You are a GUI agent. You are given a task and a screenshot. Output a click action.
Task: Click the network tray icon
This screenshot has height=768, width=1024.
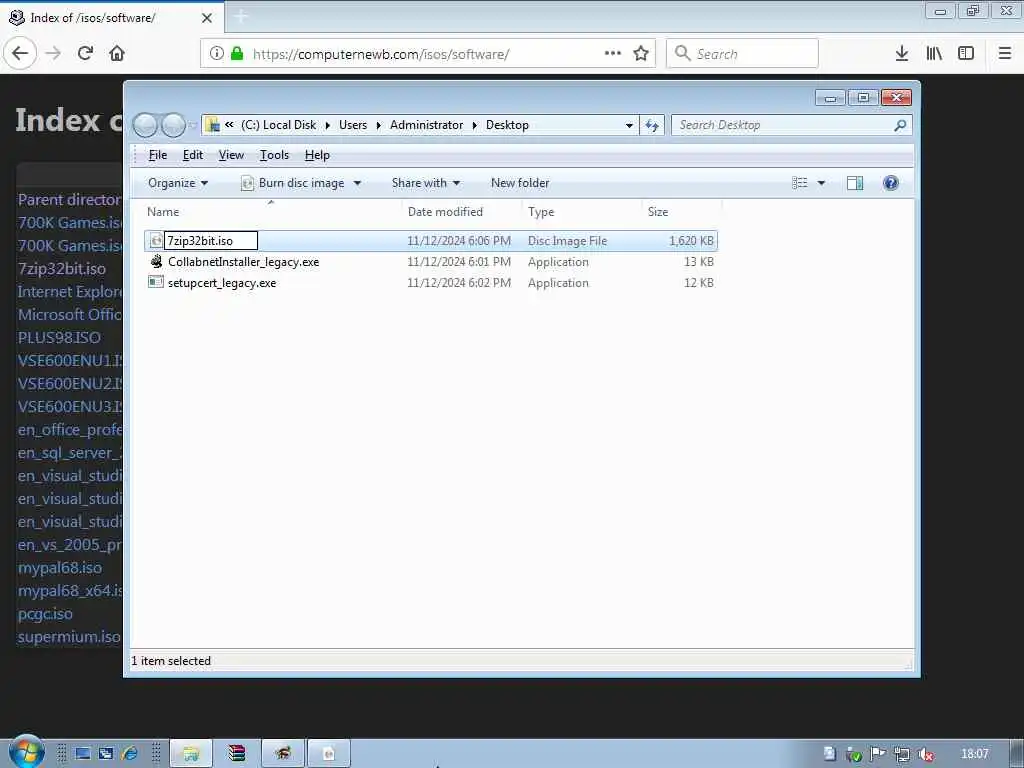(902, 754)
